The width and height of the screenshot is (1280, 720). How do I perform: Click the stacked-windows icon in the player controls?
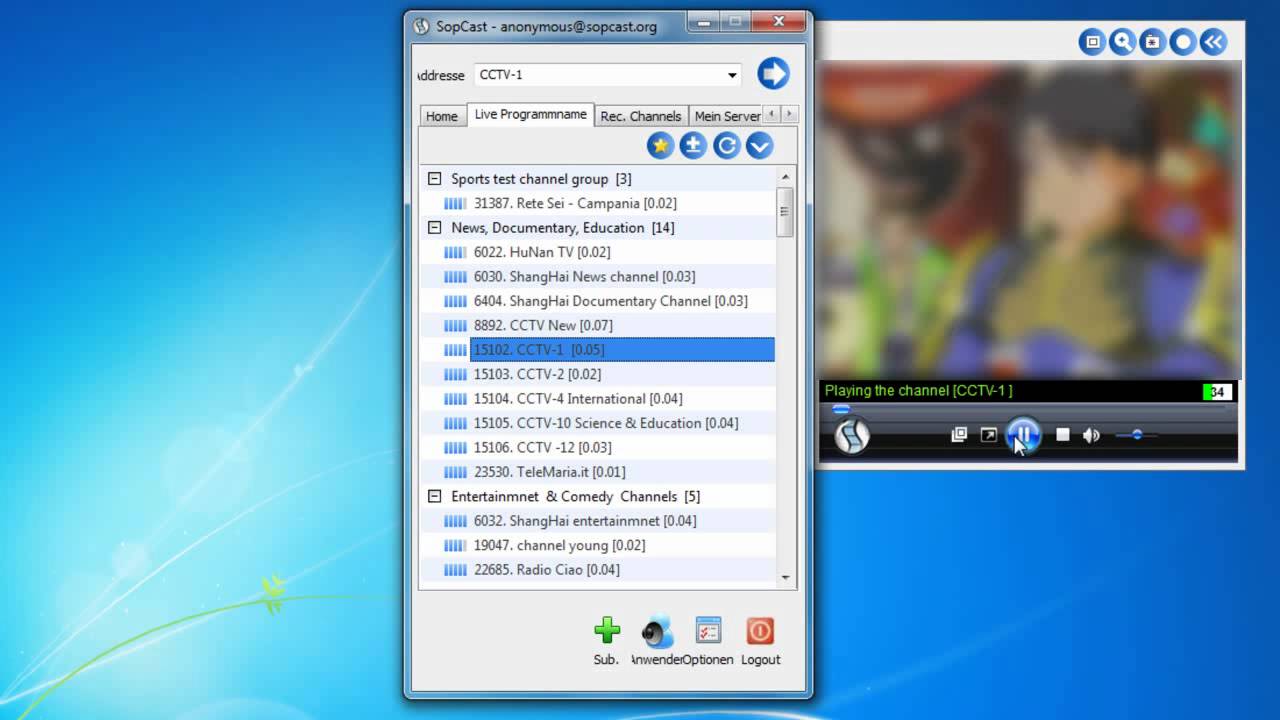[x=959, y=435]
